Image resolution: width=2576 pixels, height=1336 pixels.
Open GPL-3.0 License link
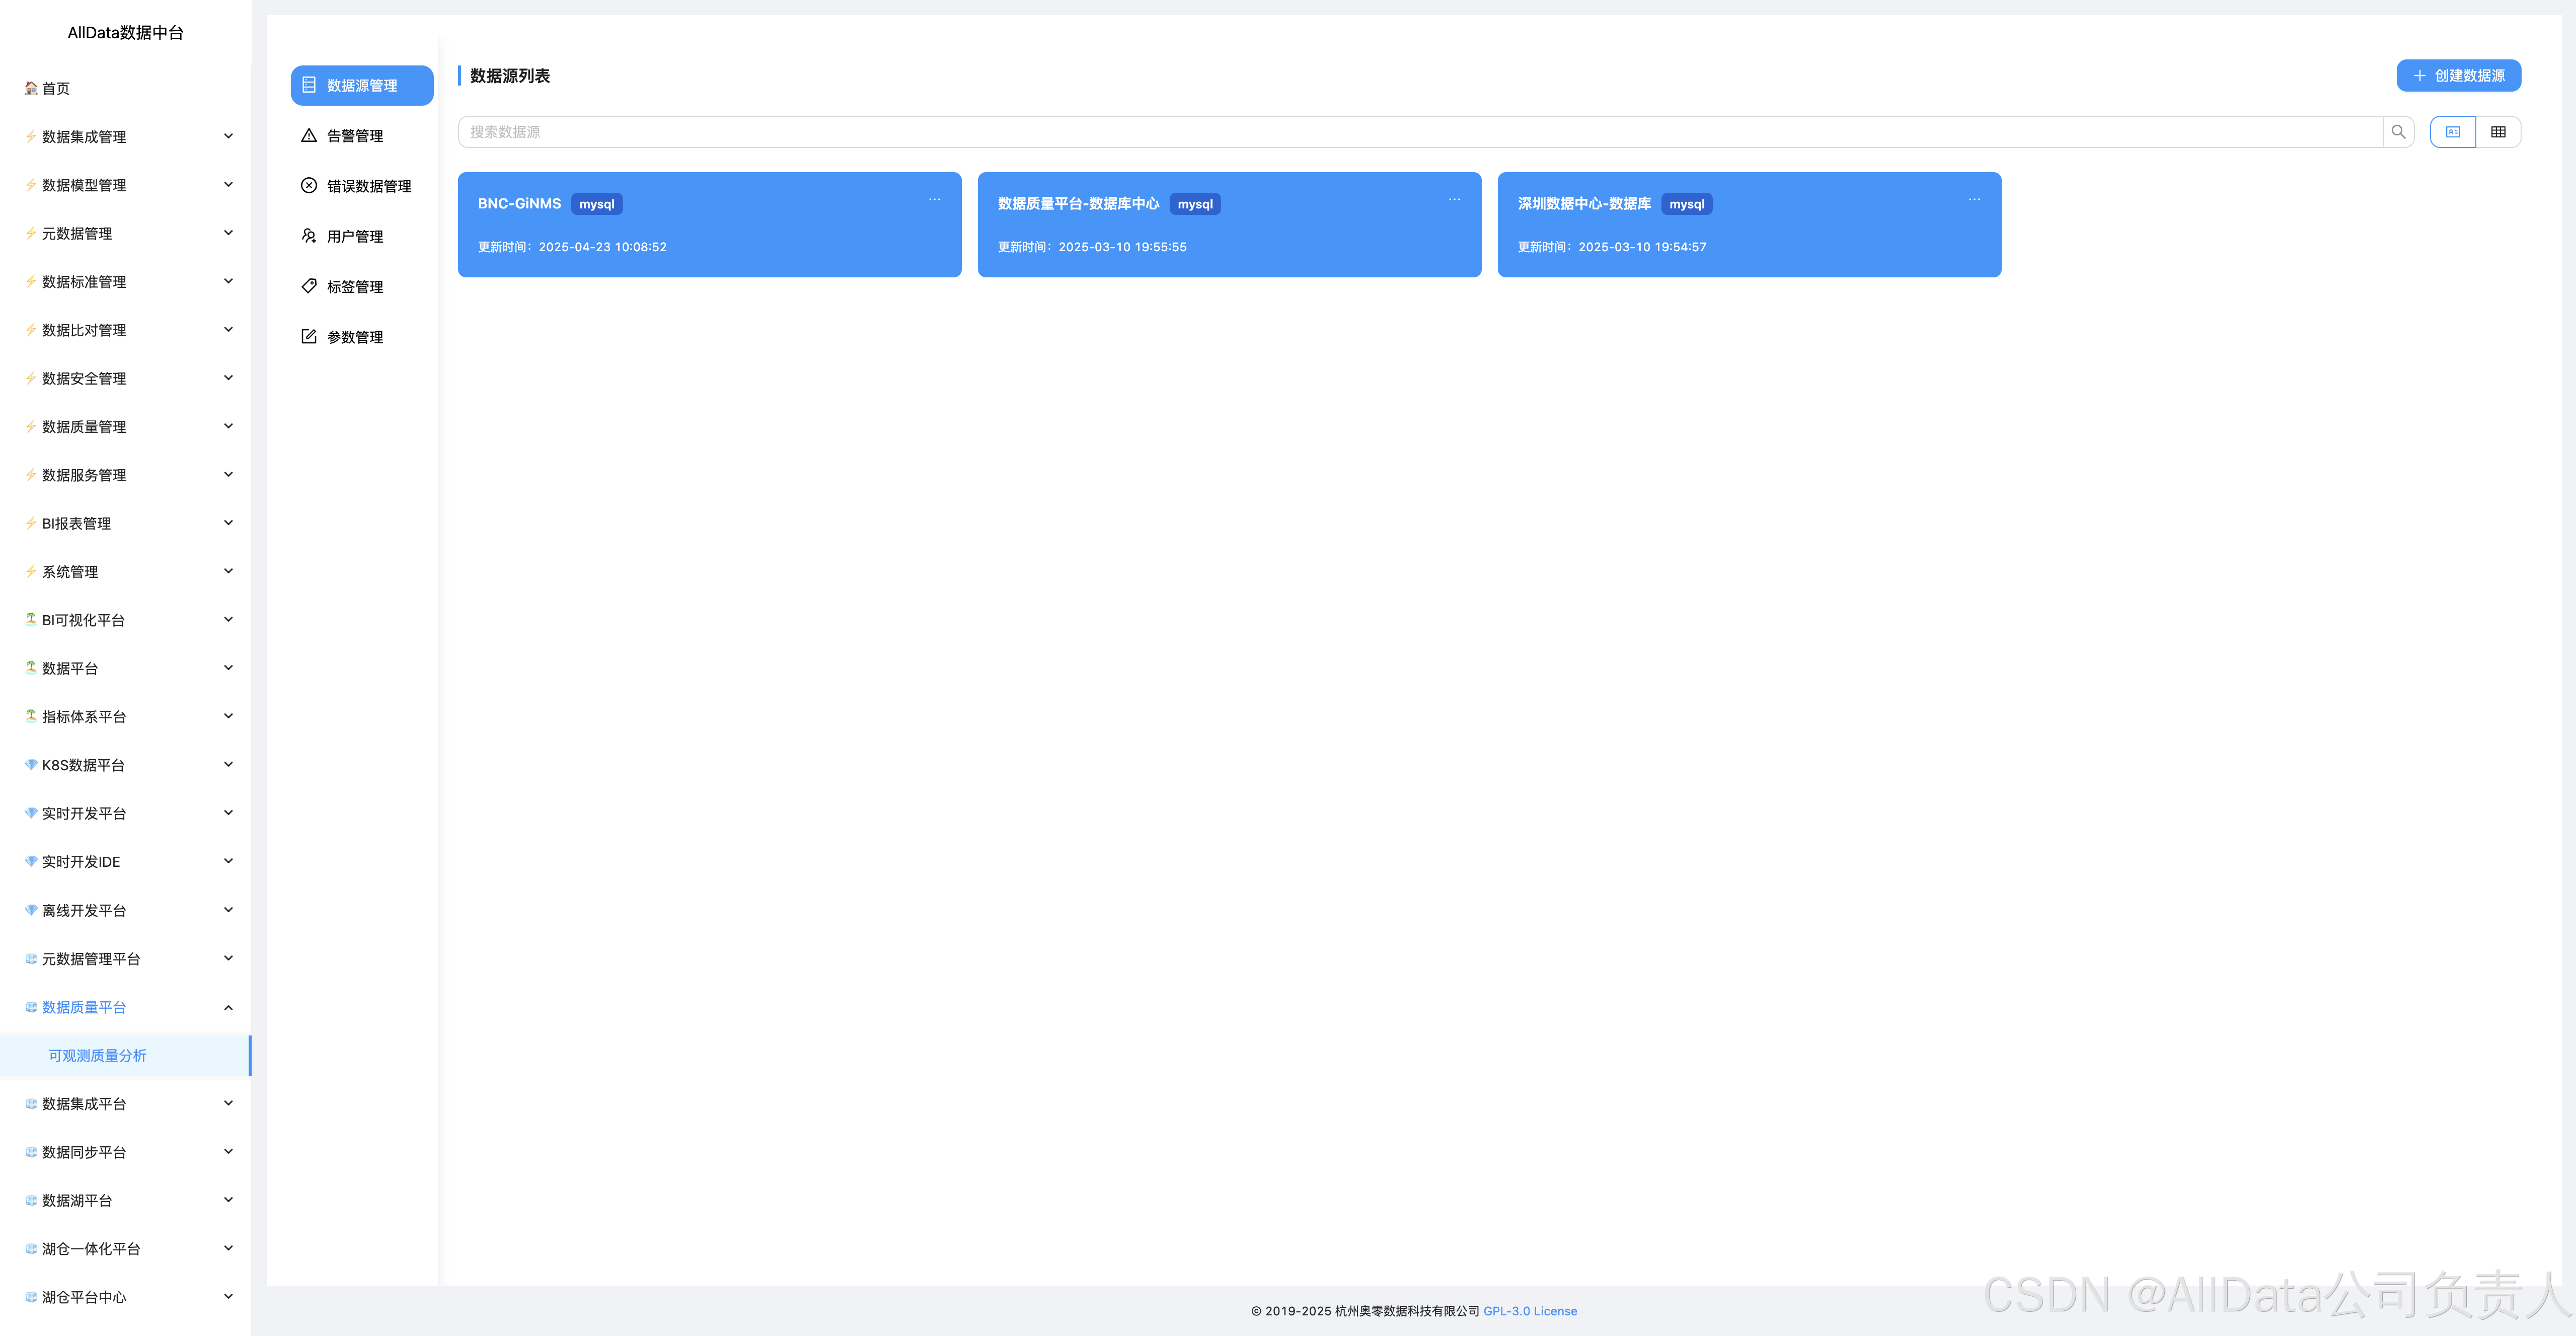(x=1530, y=1311)
